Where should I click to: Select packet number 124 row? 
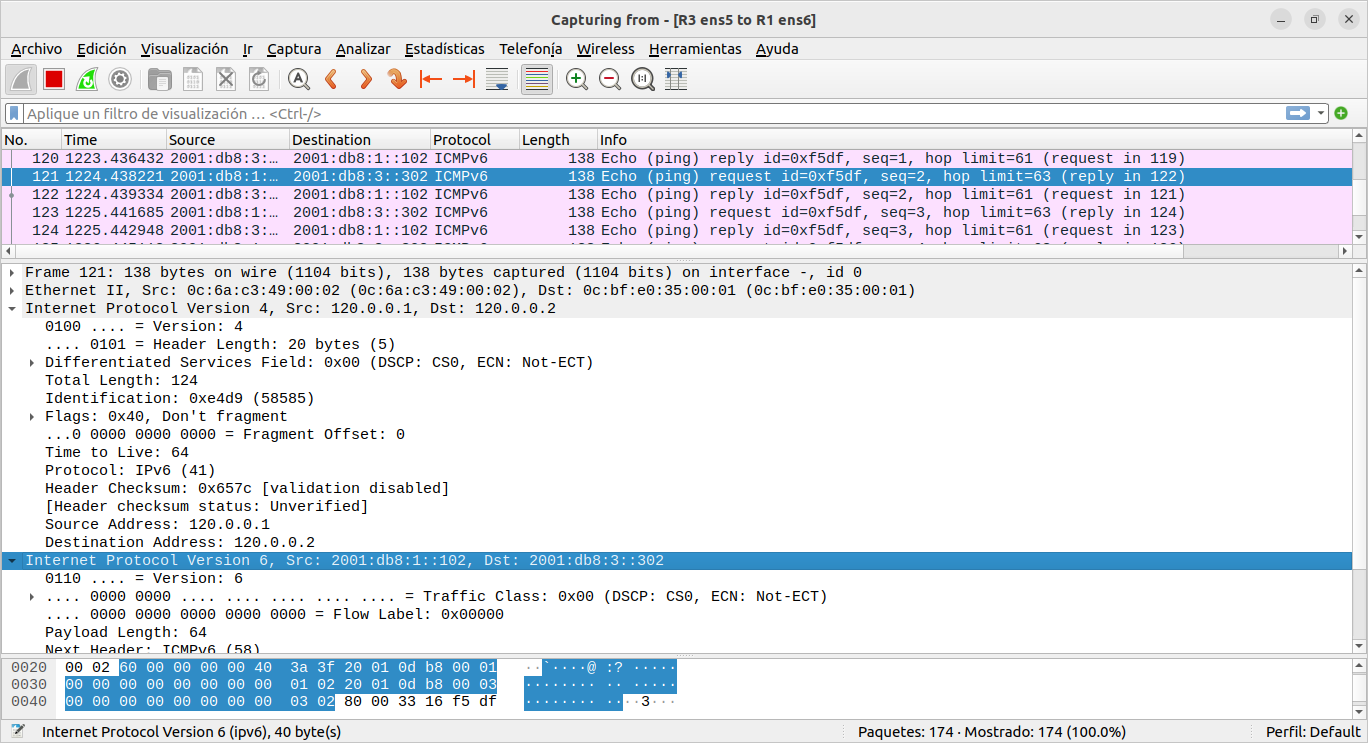676,230
